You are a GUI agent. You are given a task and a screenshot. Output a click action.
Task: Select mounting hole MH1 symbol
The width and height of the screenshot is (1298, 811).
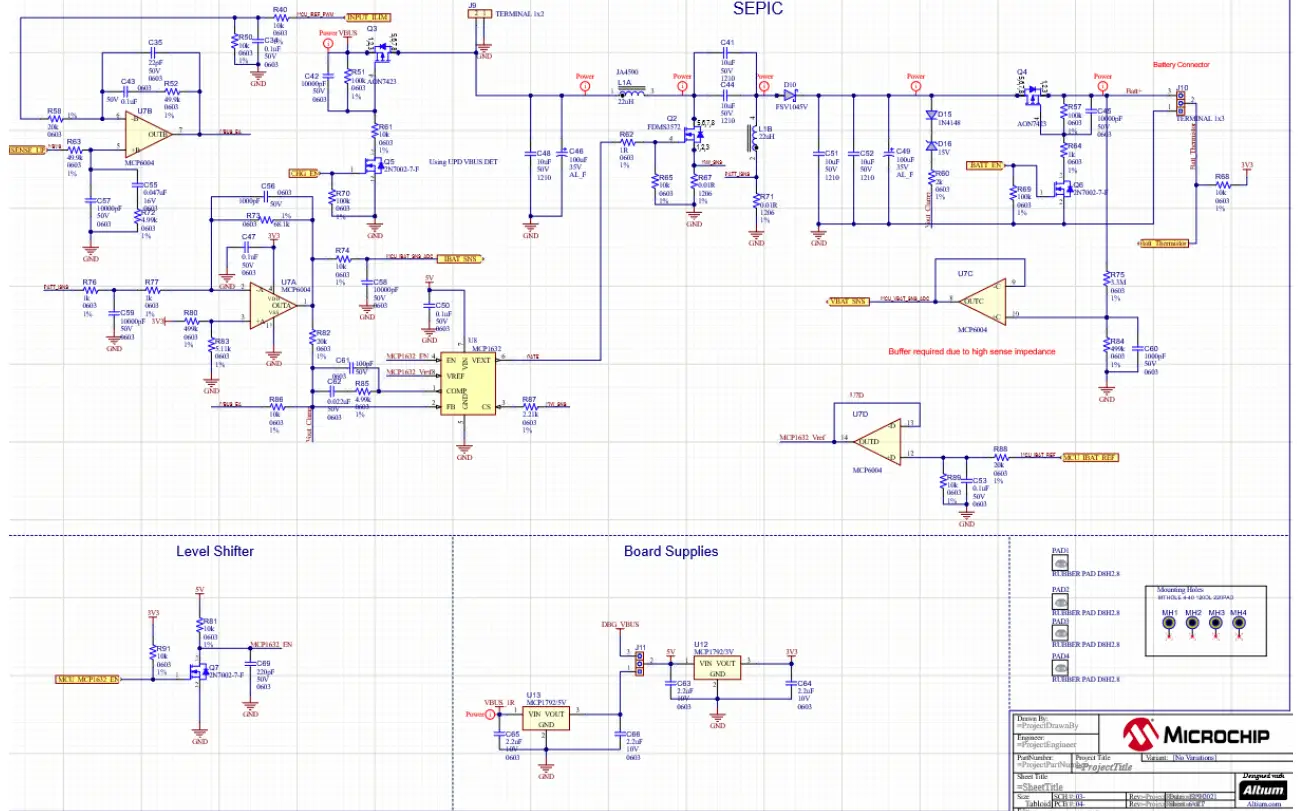(x=1167, y=623)
